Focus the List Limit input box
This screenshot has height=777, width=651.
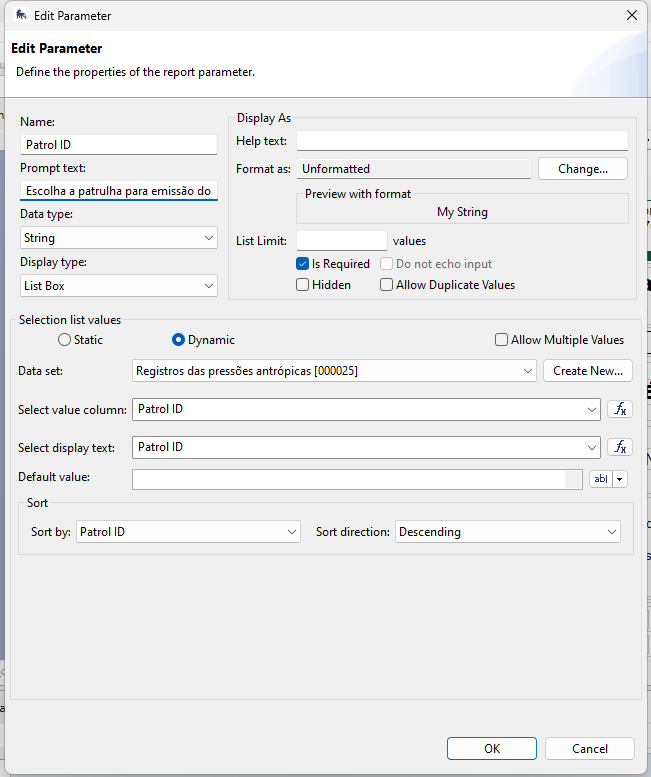[341, 241]
